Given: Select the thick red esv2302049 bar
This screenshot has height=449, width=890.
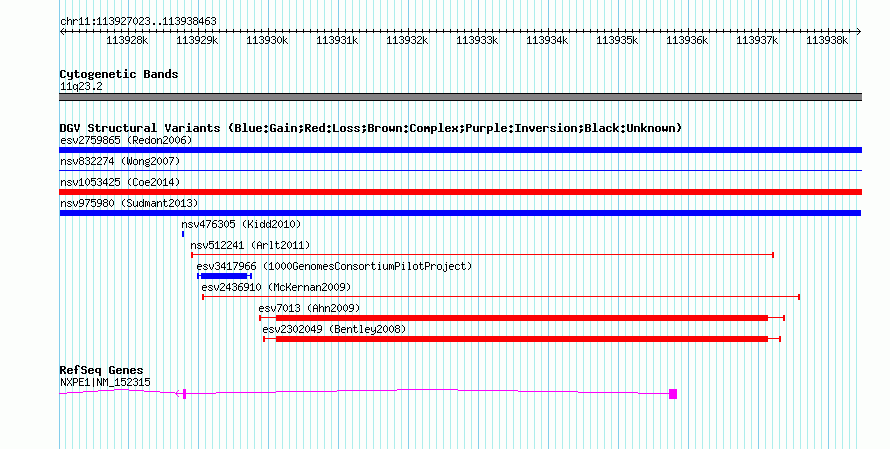Looking at the screenshot, I should (522, 339).
